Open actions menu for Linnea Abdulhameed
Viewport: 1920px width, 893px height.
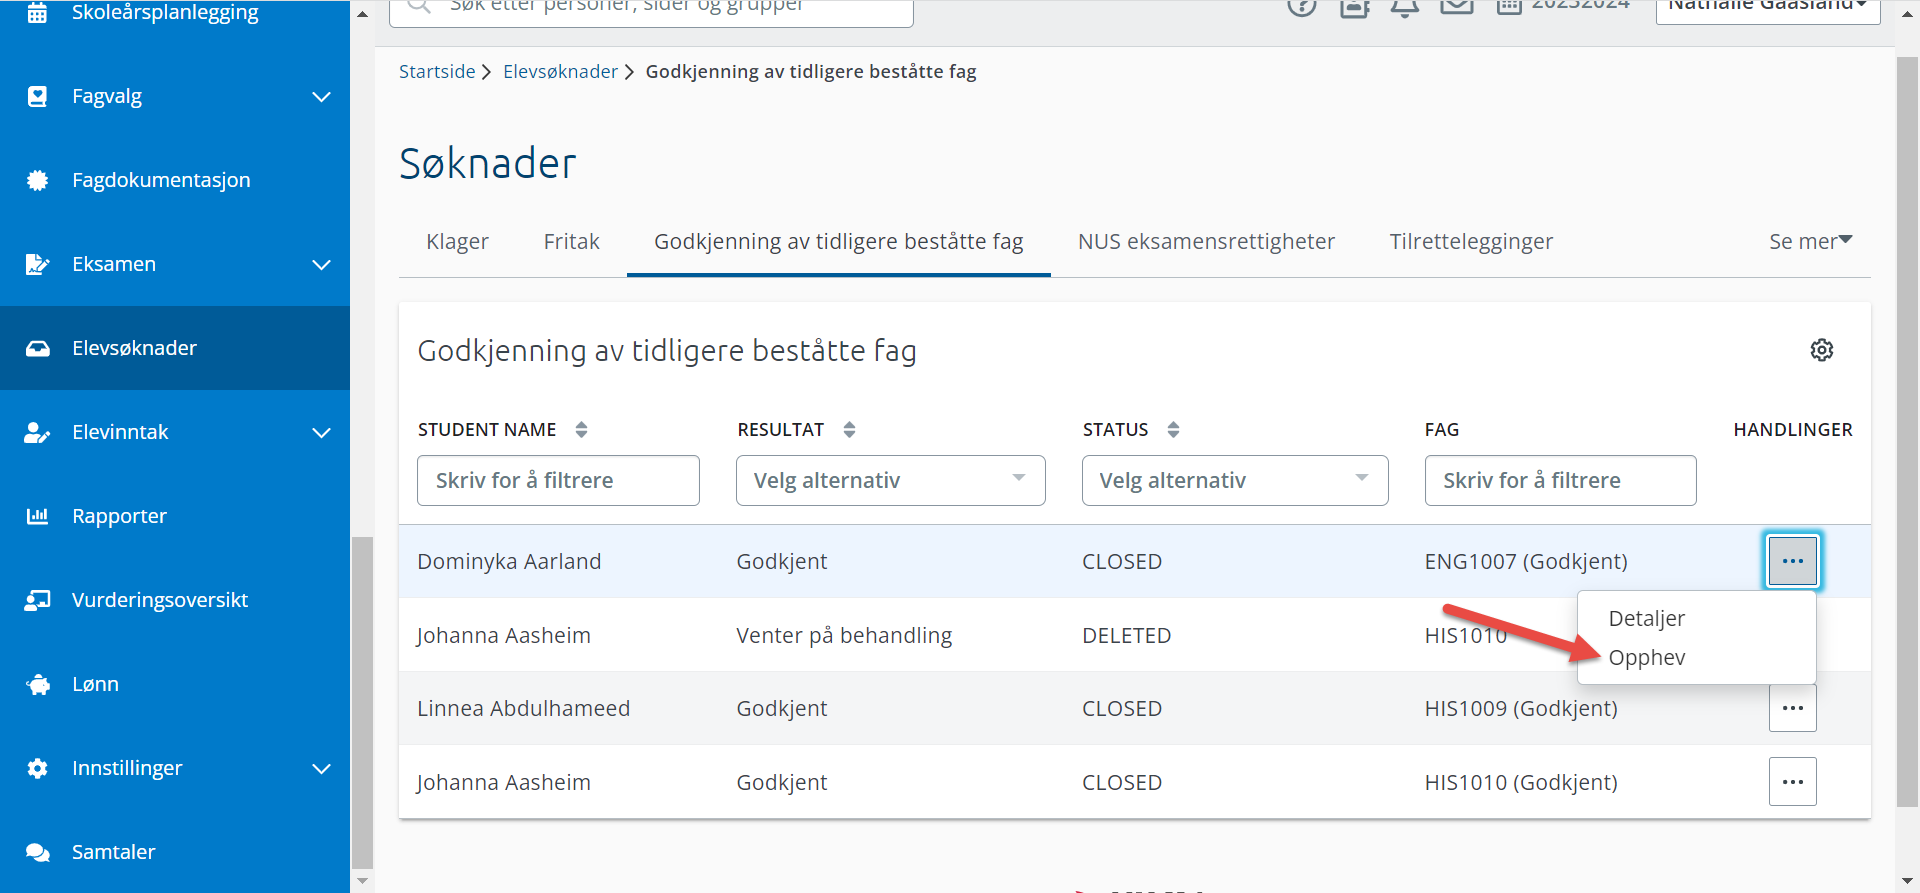pos(1792,708)
